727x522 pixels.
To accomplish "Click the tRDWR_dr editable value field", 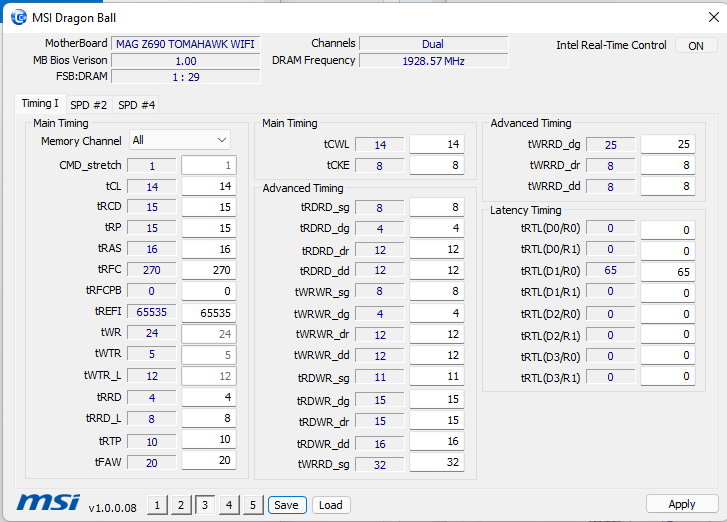I will point(437,420).
